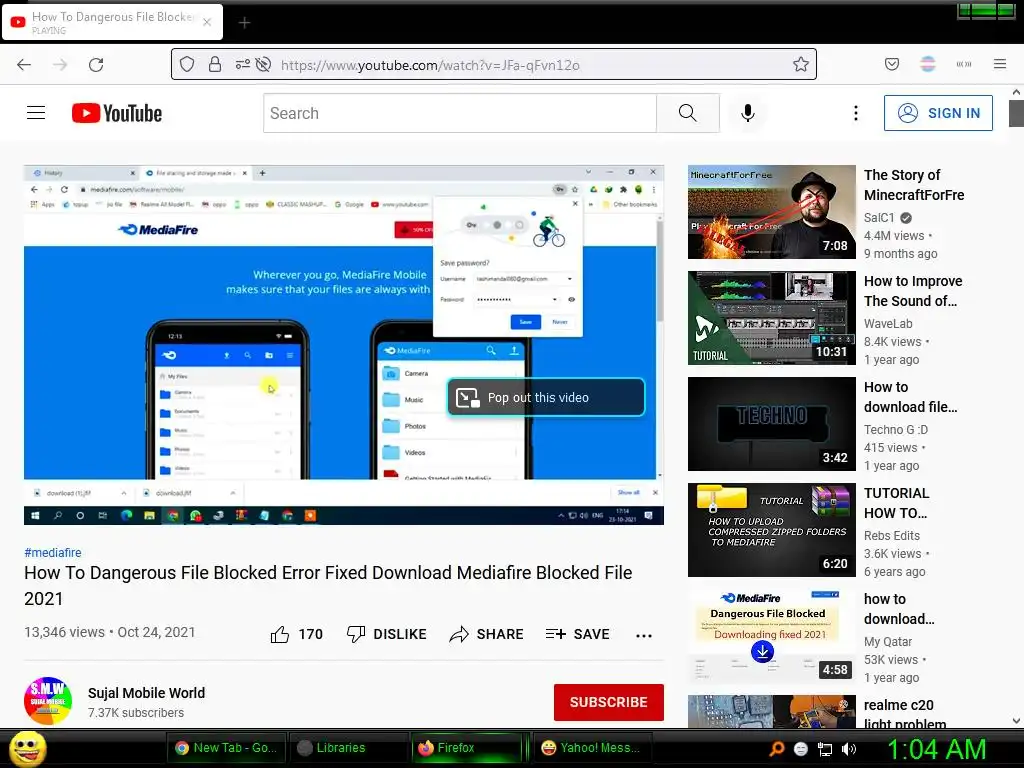The height and width of the screenshot is (768, 1024).
Task: Open the TUTORIAL zipped folders 6:20 thumbnail
Action: pos(771,530)
